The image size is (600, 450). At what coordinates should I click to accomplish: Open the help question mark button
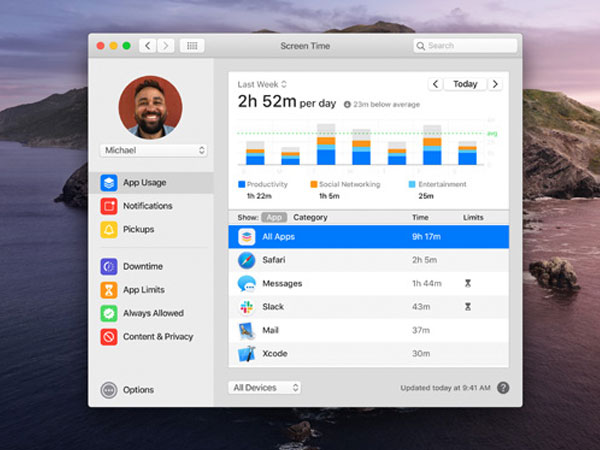pyautogui.click(x=503, y=388)
